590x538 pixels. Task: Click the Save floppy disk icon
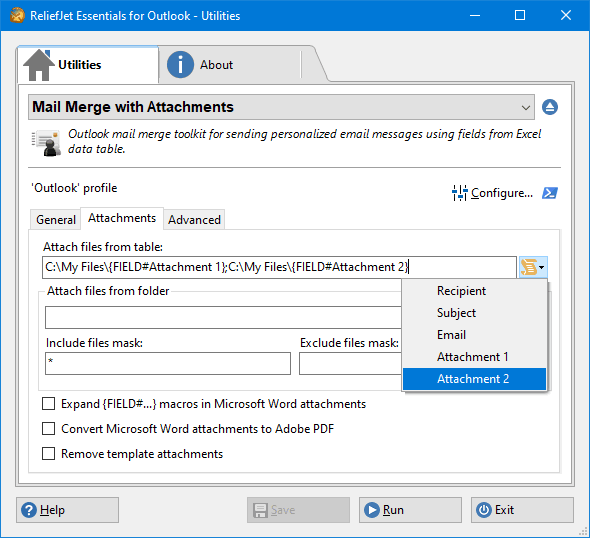[260, 511]
